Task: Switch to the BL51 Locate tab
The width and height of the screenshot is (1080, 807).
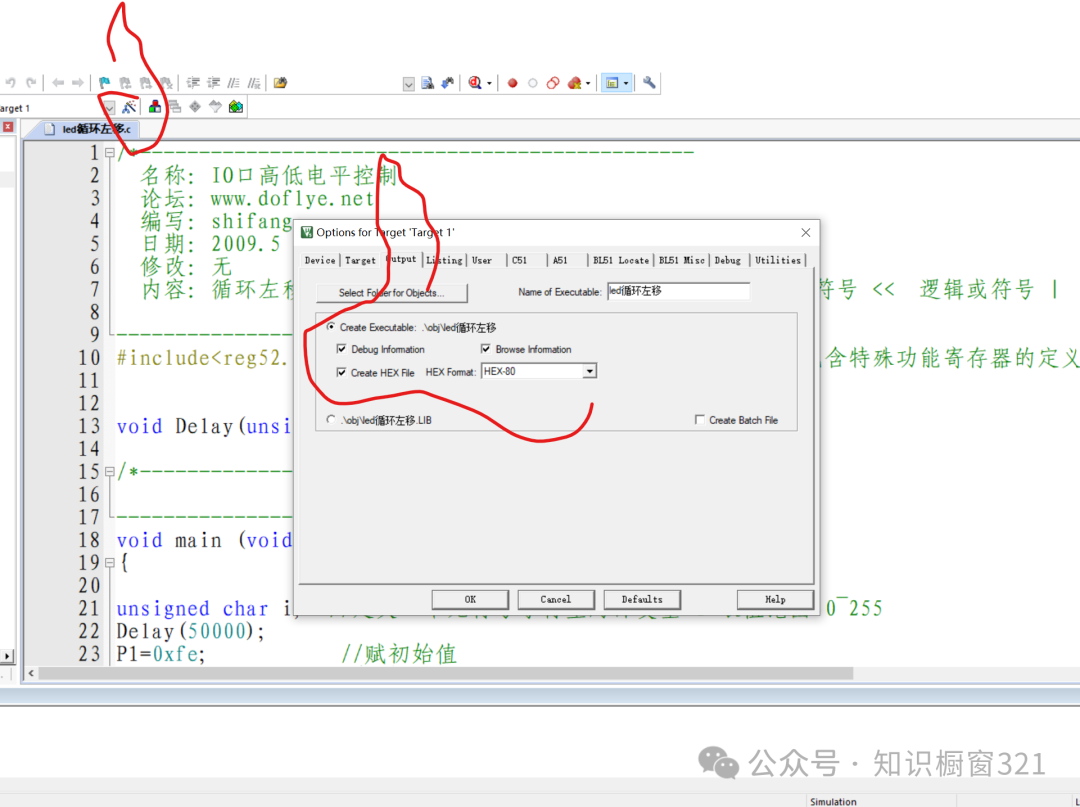Action: point(620,260)
